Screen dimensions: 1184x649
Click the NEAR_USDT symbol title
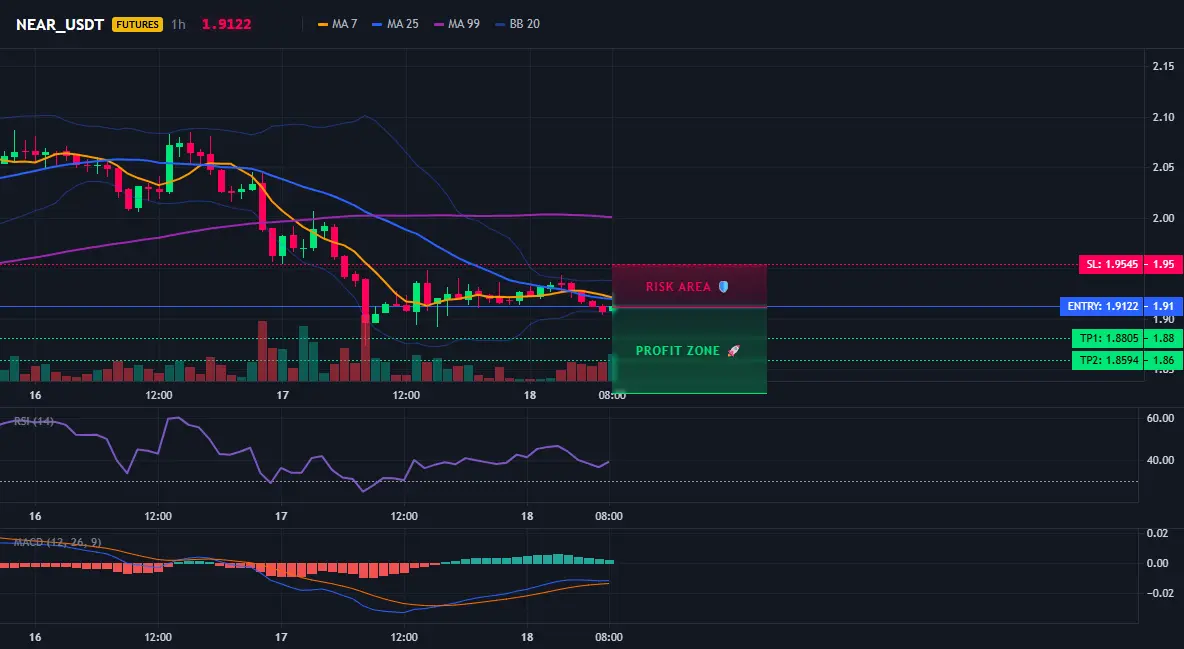pyautogui.click(x=60, y=24)
